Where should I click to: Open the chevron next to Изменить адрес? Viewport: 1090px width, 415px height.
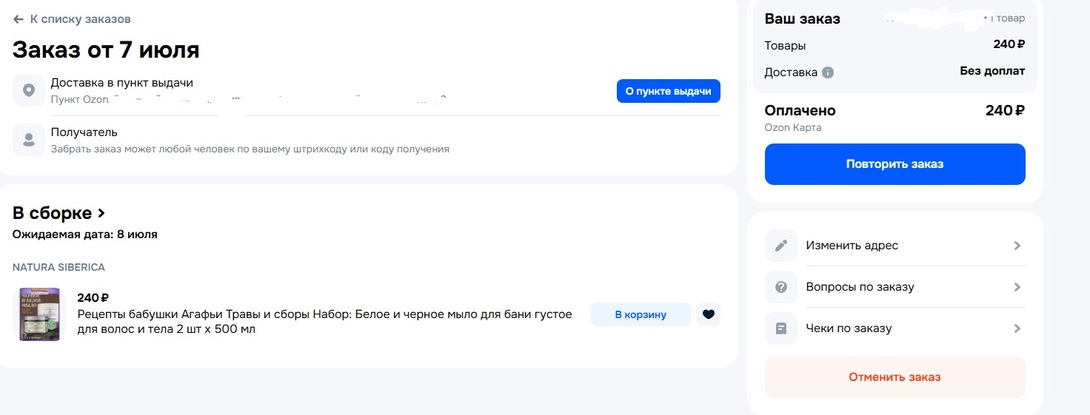(x=1017, y=246)
